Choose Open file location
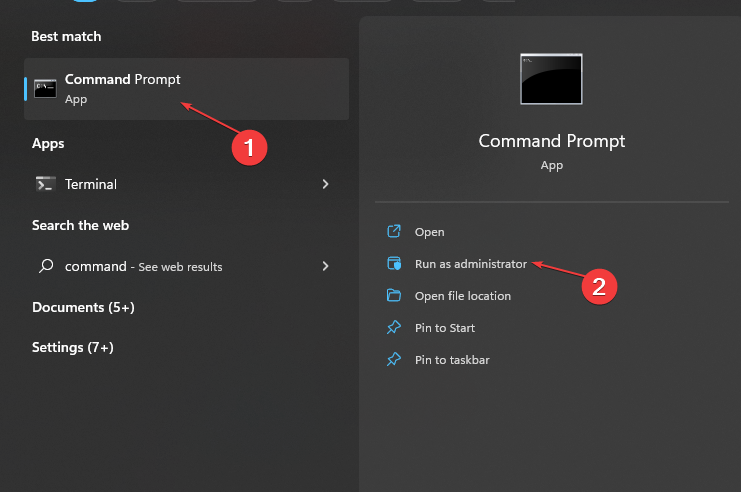 click(x=462, y=296)
